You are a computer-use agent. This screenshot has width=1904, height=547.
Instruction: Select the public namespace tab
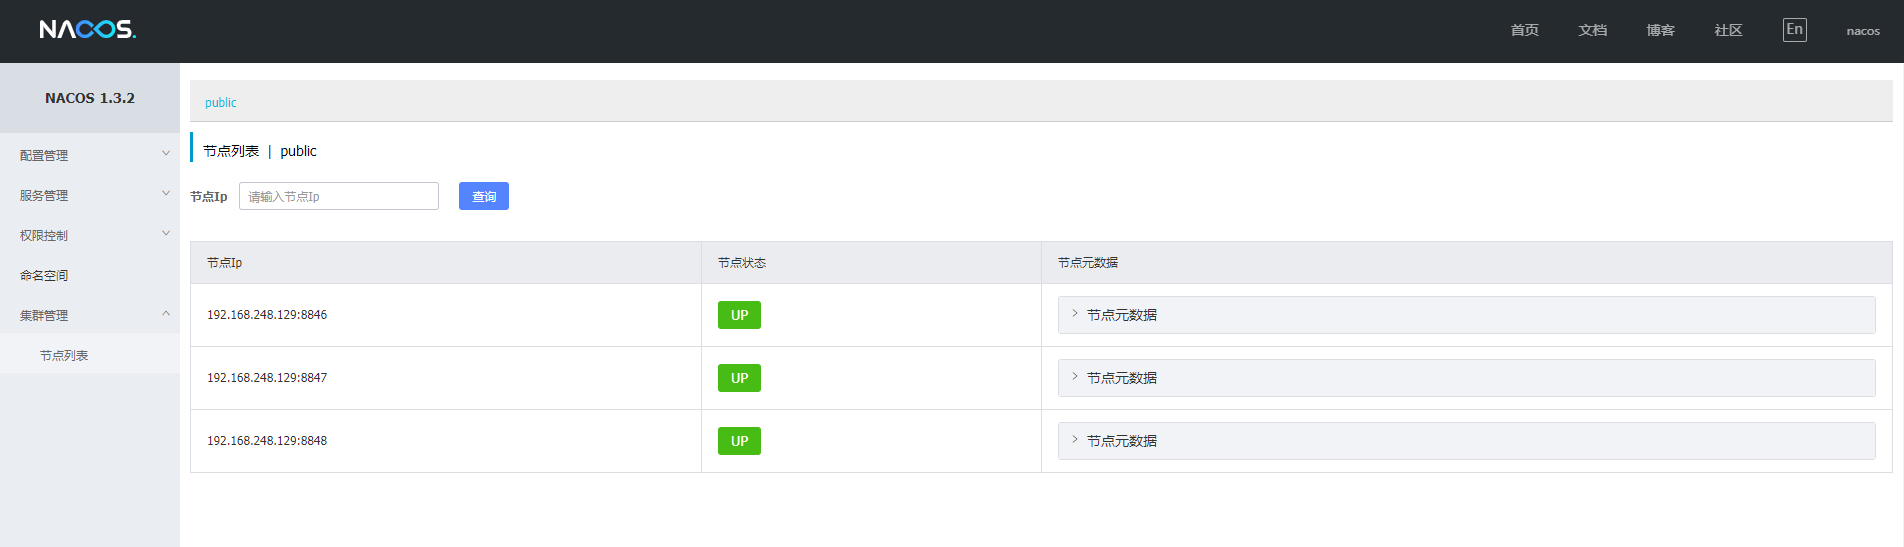pos(221,102)
